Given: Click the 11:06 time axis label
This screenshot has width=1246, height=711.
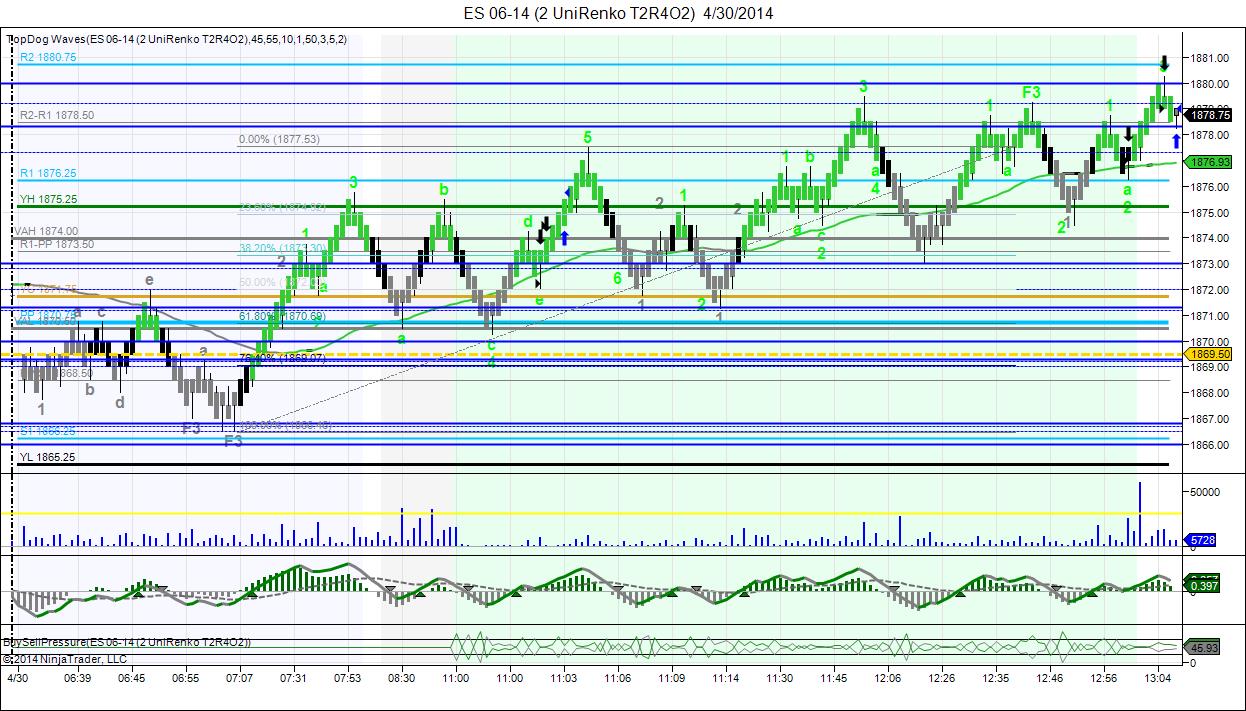Looking at the screenshot, I should point(618,678).
